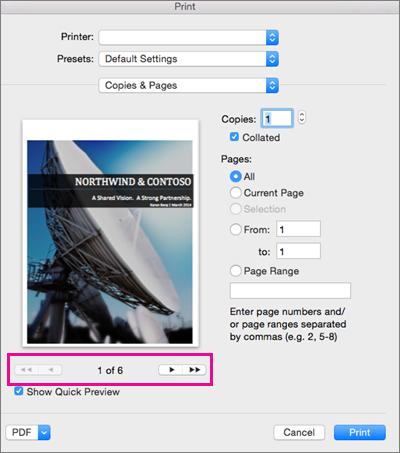Click the Copies number field
The width and height of the screenshot is (400, 453).
277,118
